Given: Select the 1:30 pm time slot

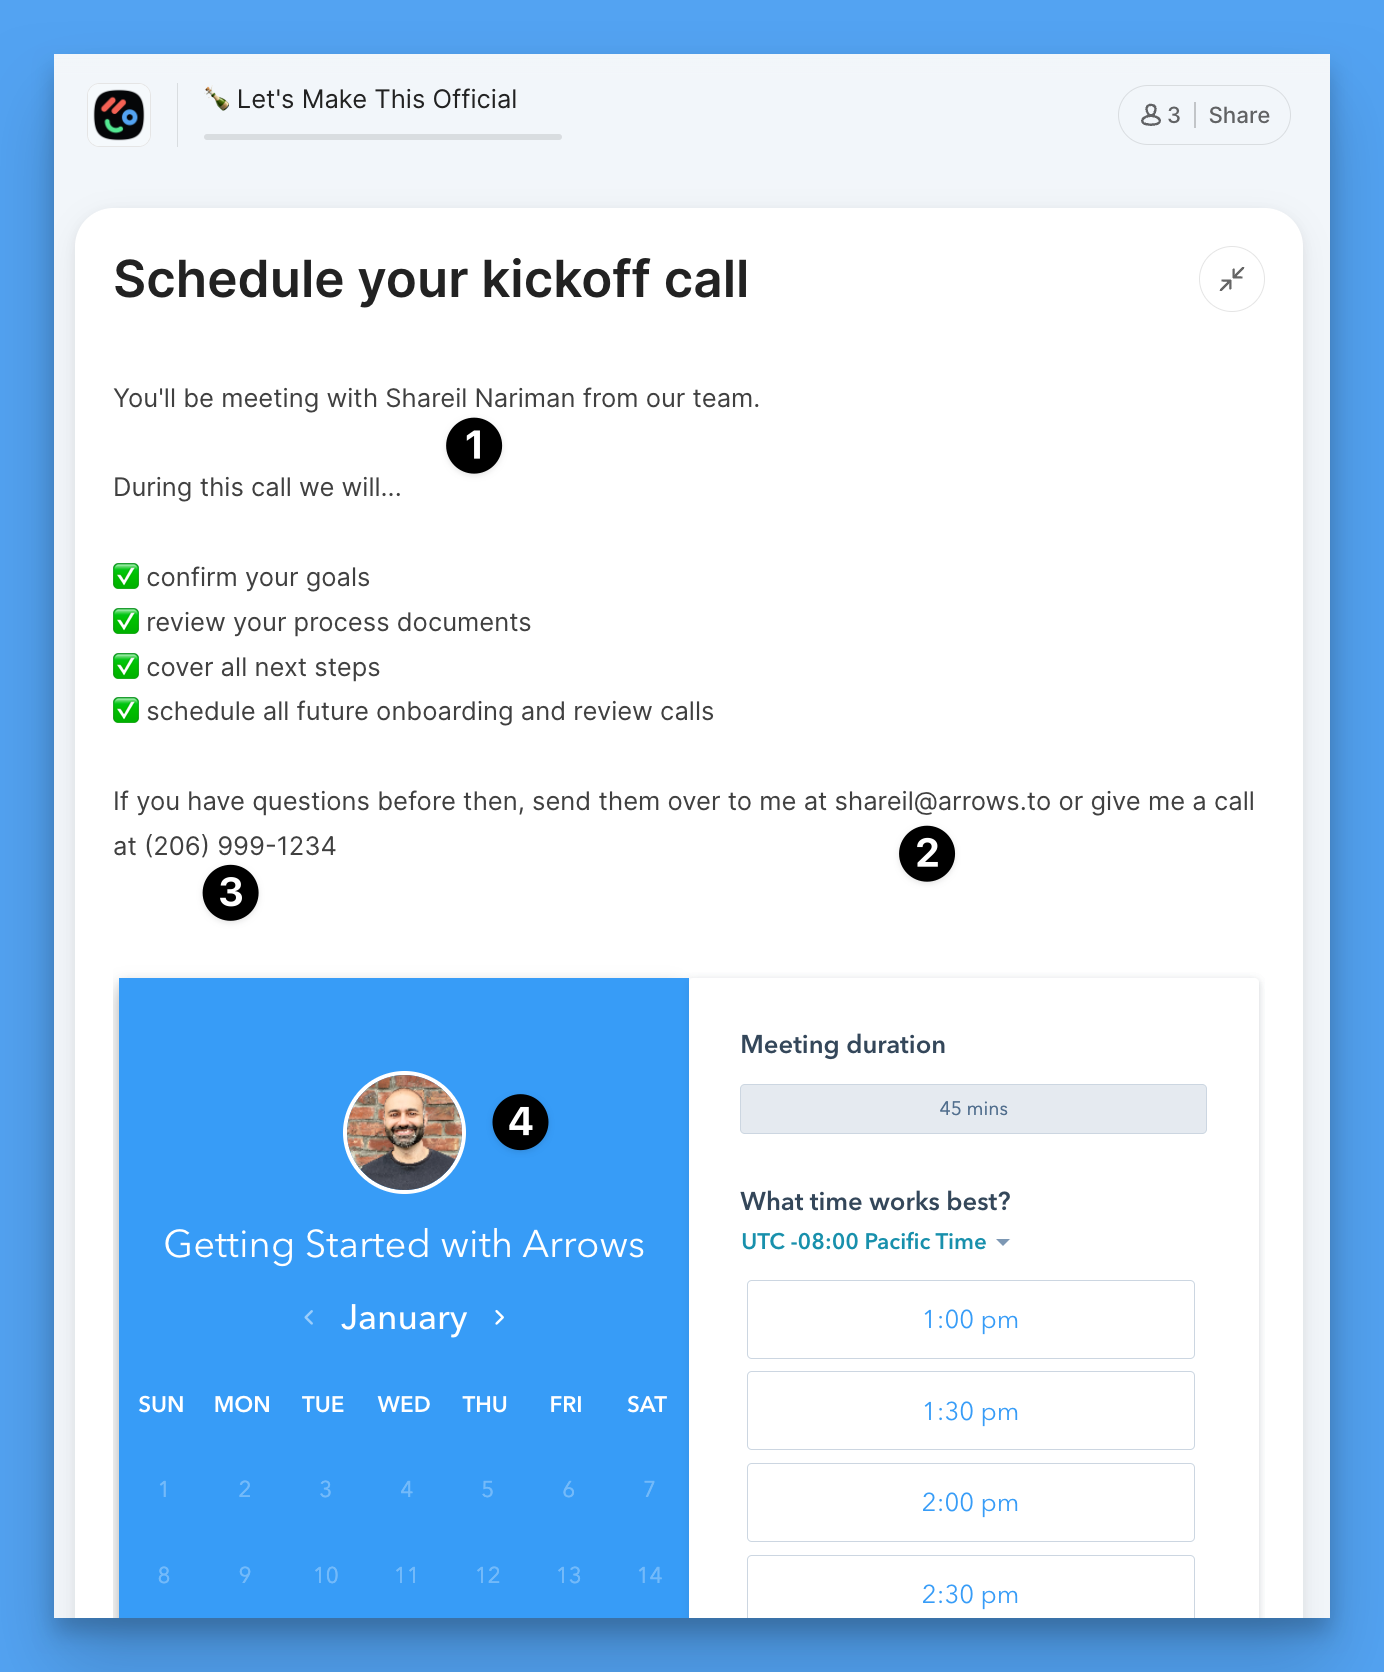Looking at the screenshot, I should tap(970, 1412).
